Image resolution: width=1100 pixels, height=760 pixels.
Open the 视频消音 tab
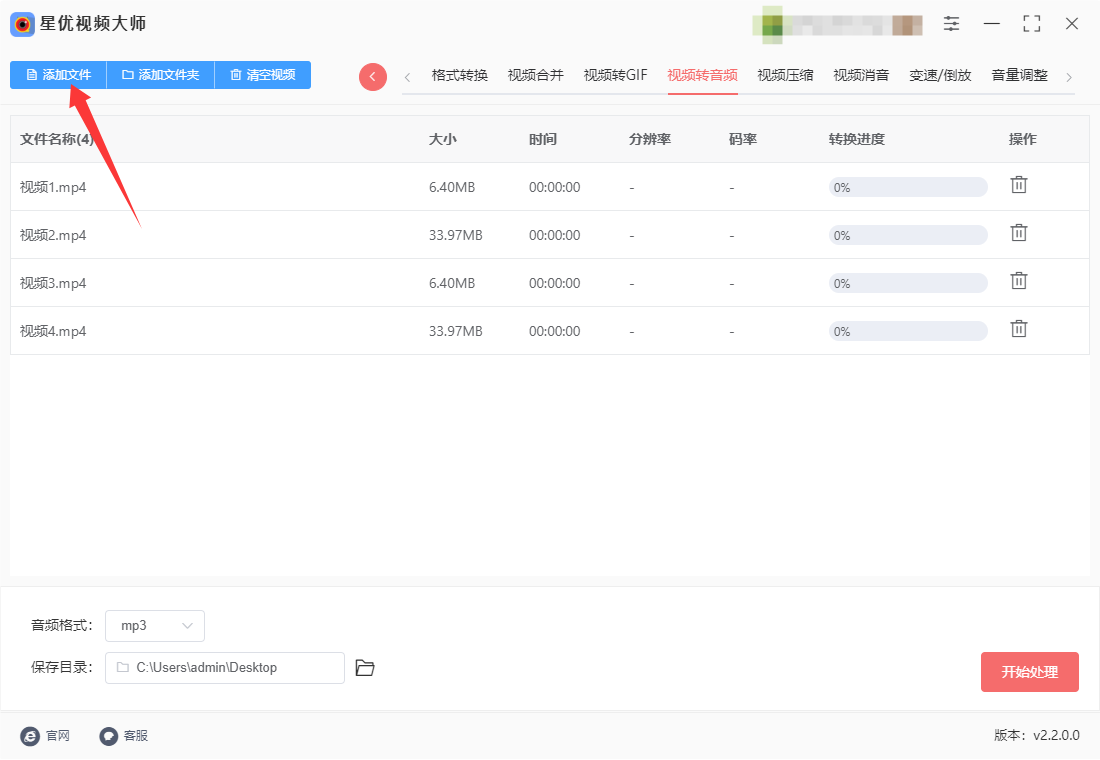(861, 75)
